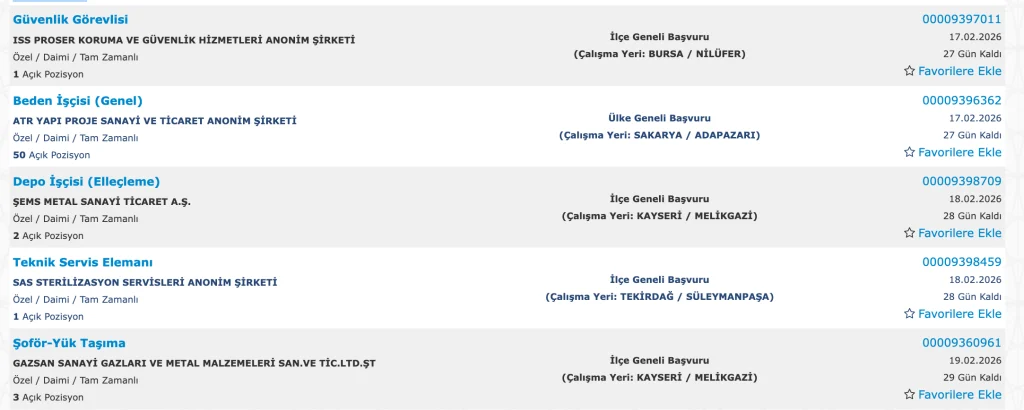Click Favorilere Ekle text for SAS STERİLİZASYON job
The width and height of the screenshot is (1024, 410).
pyautogui.click(x=960, y=314)
